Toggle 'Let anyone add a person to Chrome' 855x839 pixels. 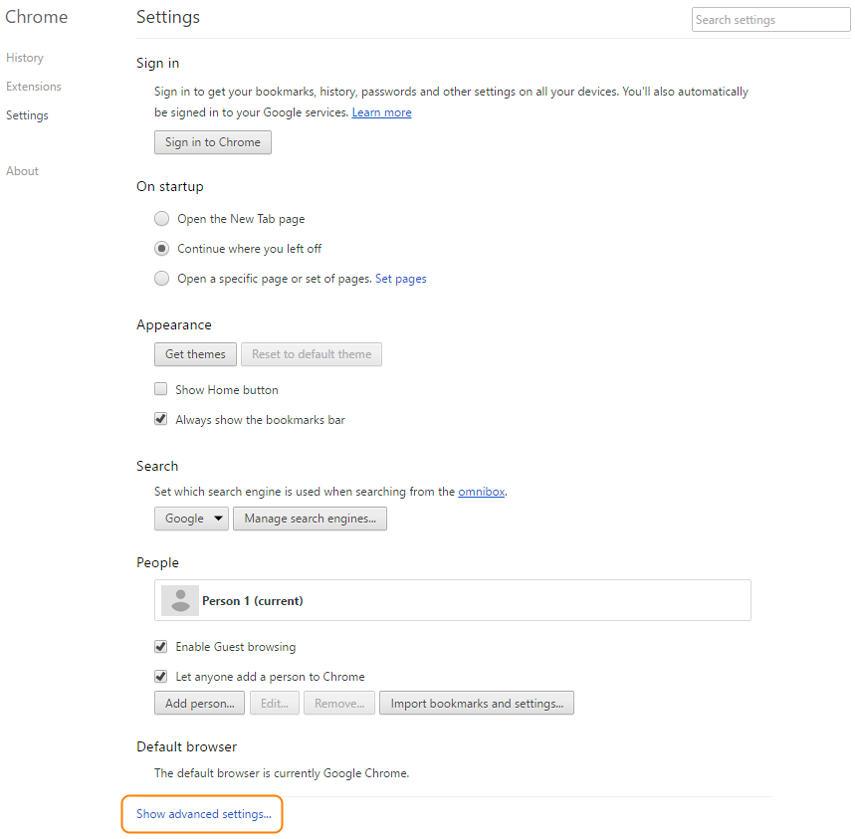[x=161, y=677]
